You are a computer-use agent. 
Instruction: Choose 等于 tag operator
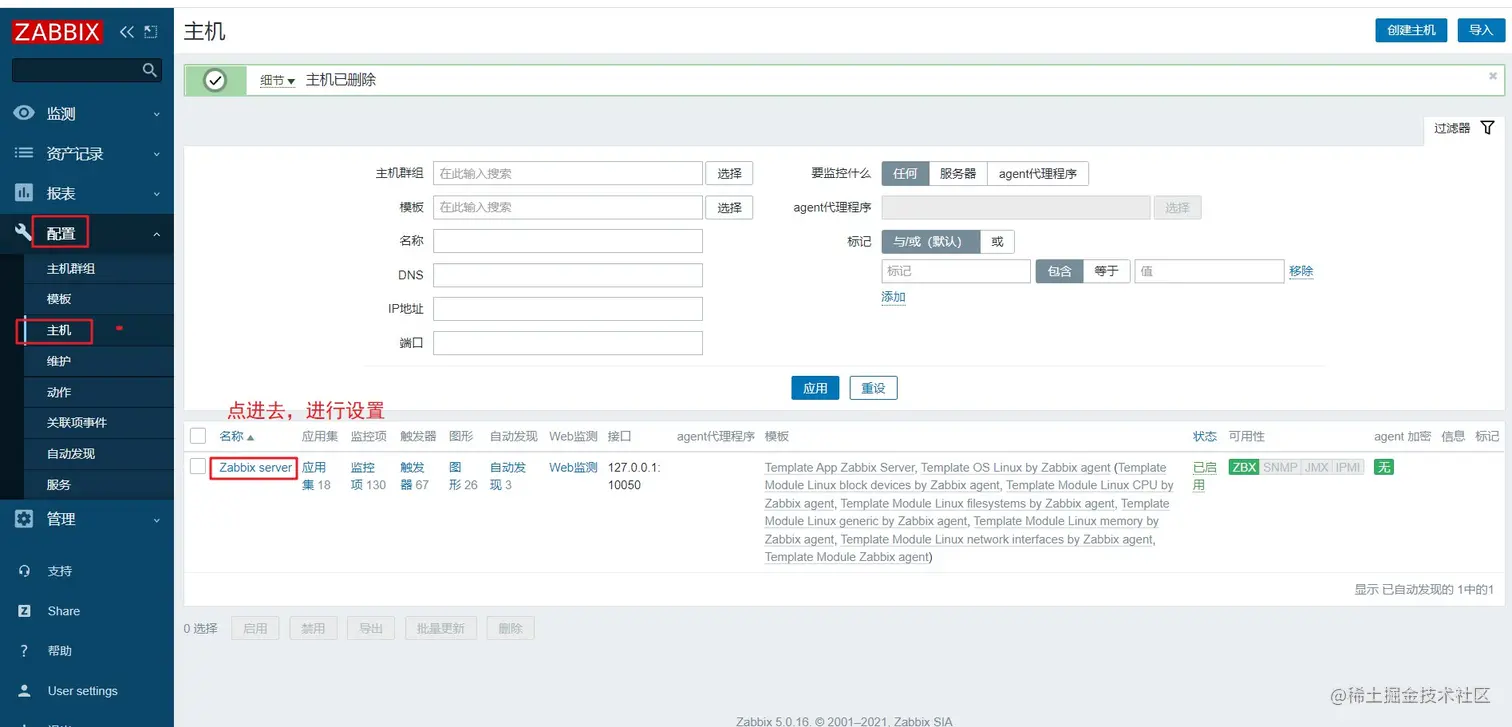(x=1107, y=271)
